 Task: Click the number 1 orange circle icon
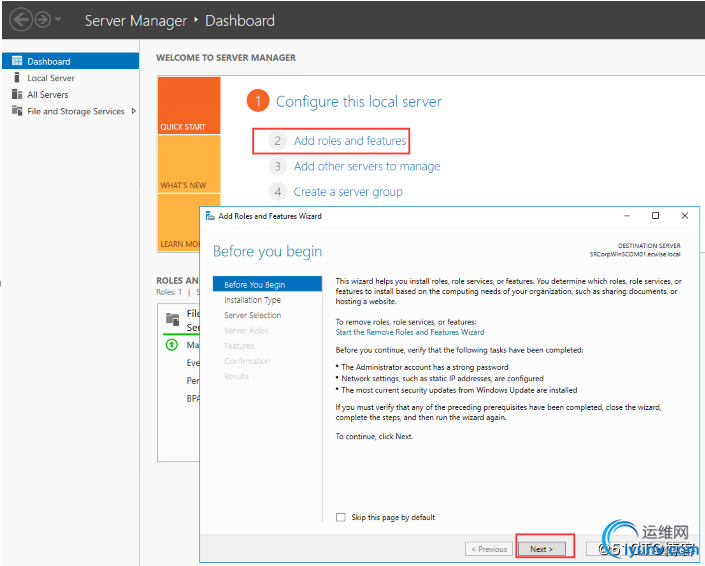[258, 101]
